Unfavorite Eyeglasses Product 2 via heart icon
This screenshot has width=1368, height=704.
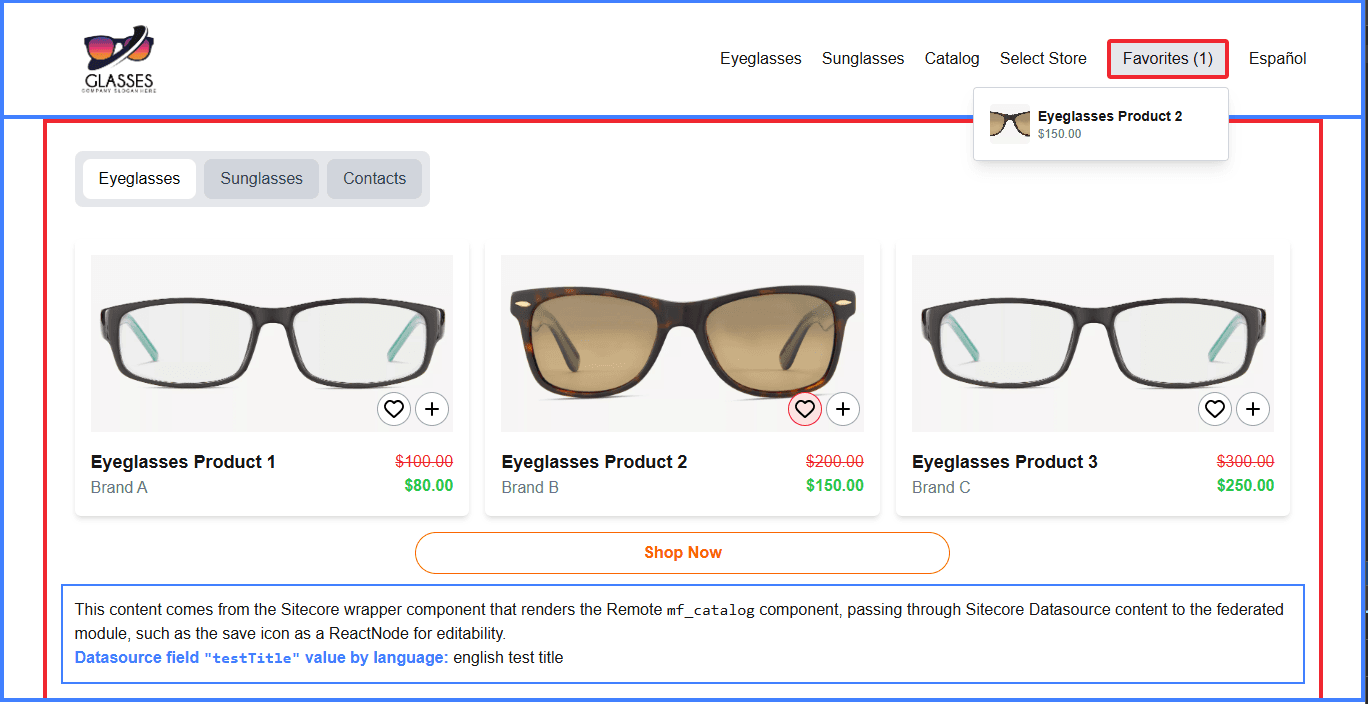tap(805, 409)
